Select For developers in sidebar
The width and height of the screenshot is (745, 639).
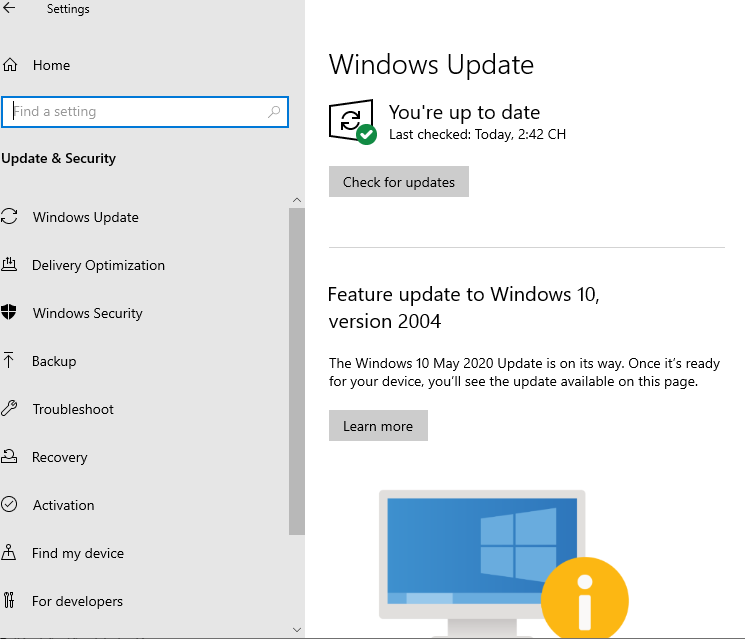[x=77, y=601]
